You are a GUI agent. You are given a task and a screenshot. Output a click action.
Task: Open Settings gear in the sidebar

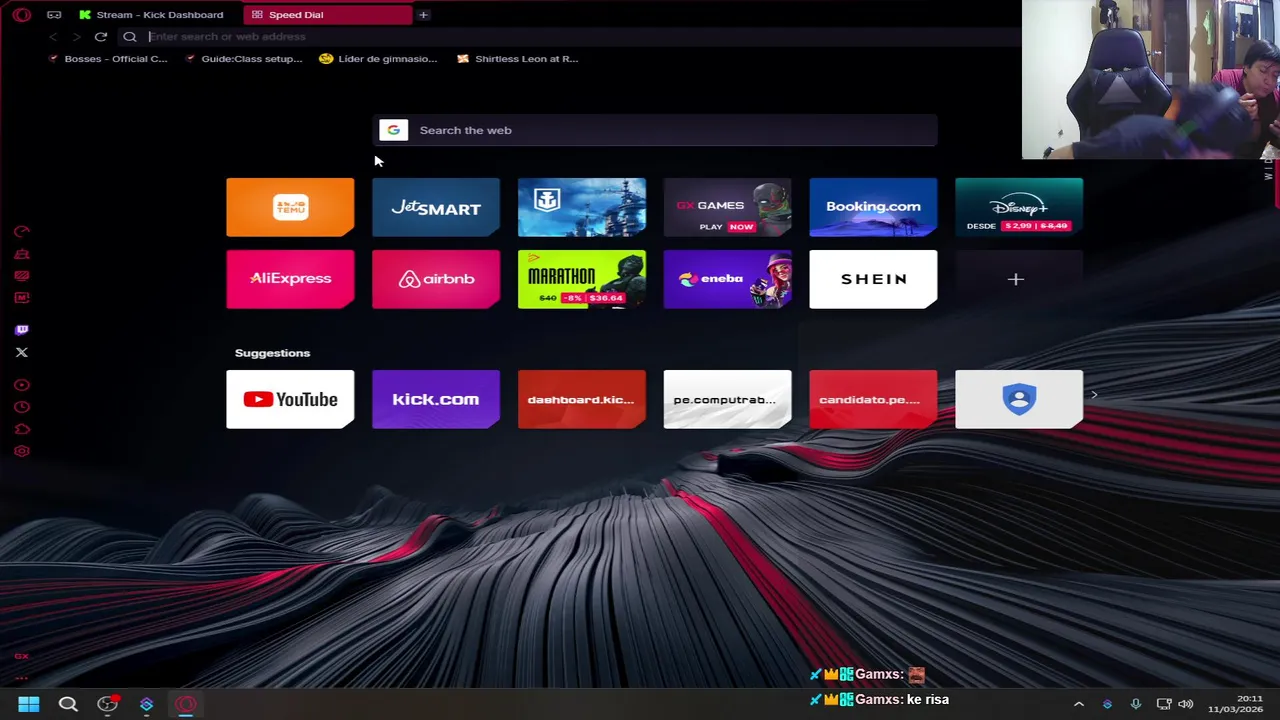pos(21,451)
